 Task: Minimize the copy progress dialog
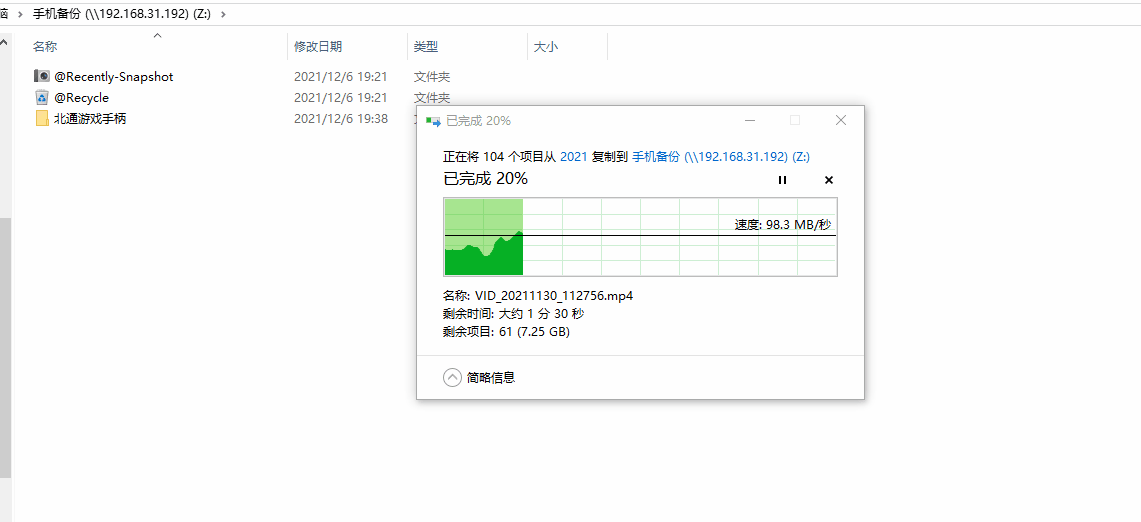(749, 120)
